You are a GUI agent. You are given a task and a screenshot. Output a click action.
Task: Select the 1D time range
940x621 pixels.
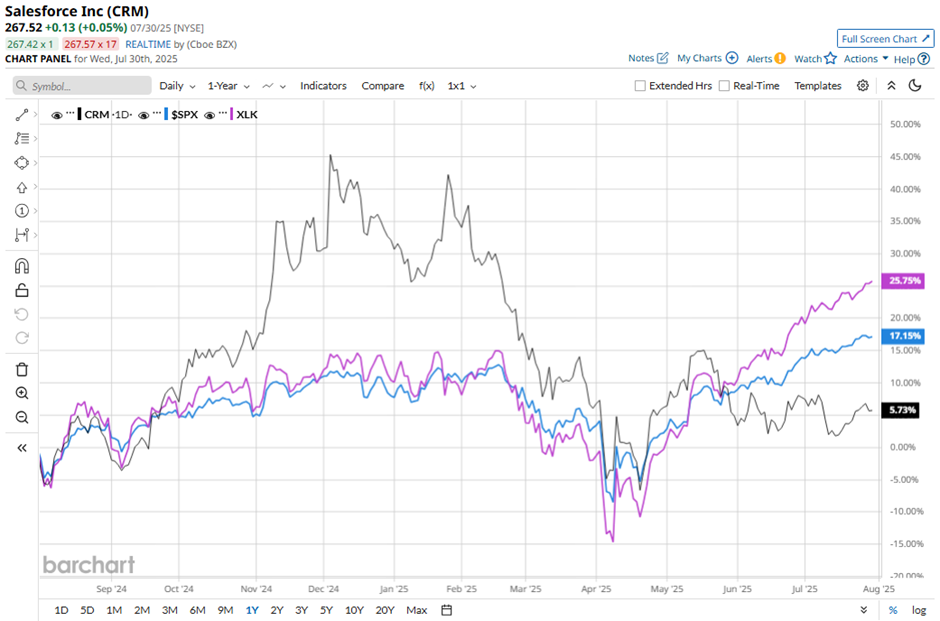pos(61,610)
